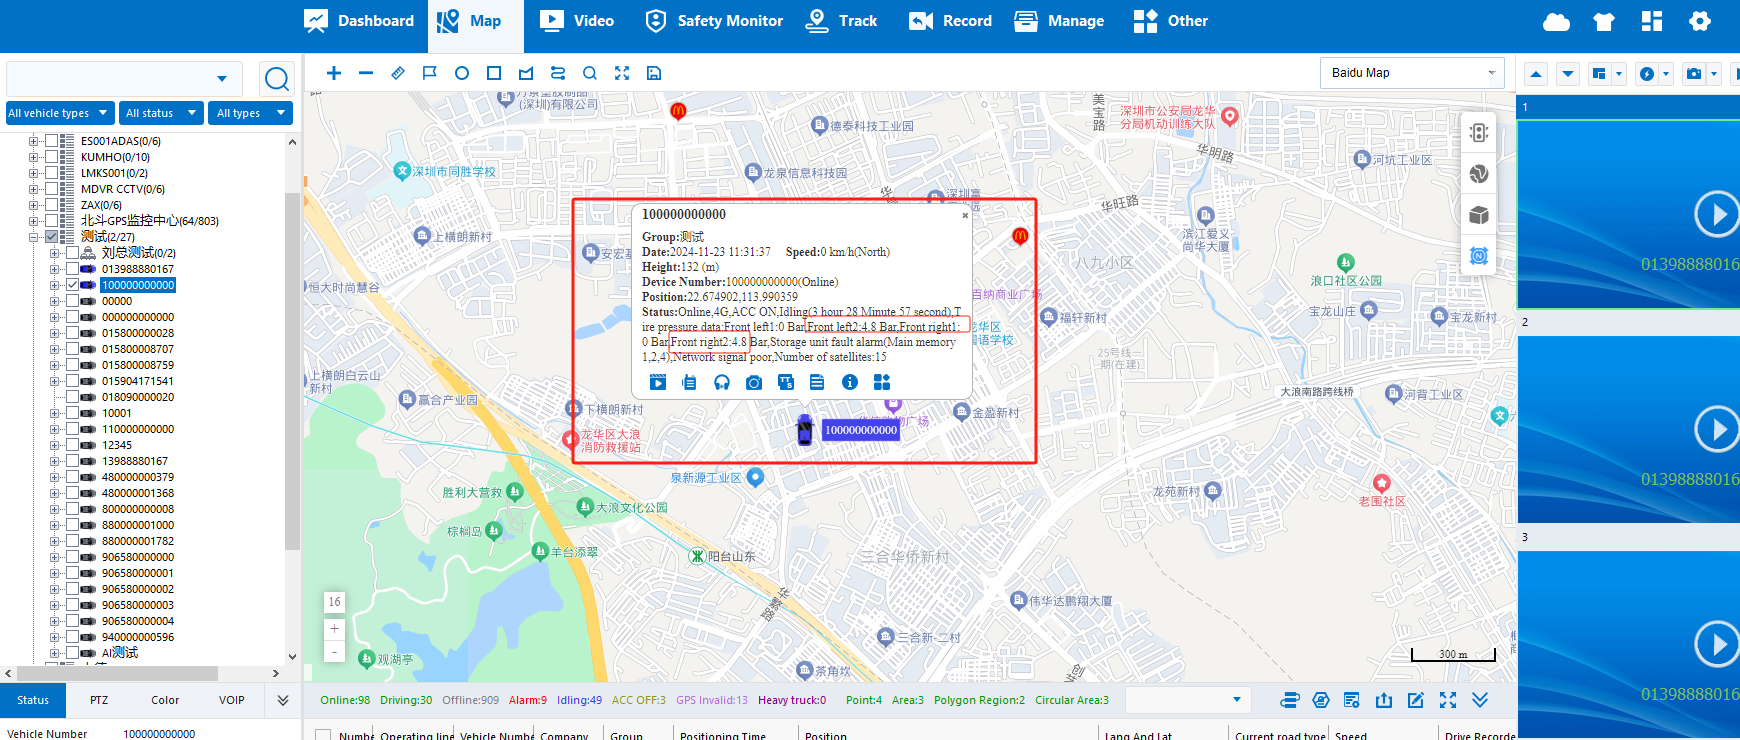Select the draw rectangle area tool
This screenshot has width=1740, height=740.
pos(494,73)
